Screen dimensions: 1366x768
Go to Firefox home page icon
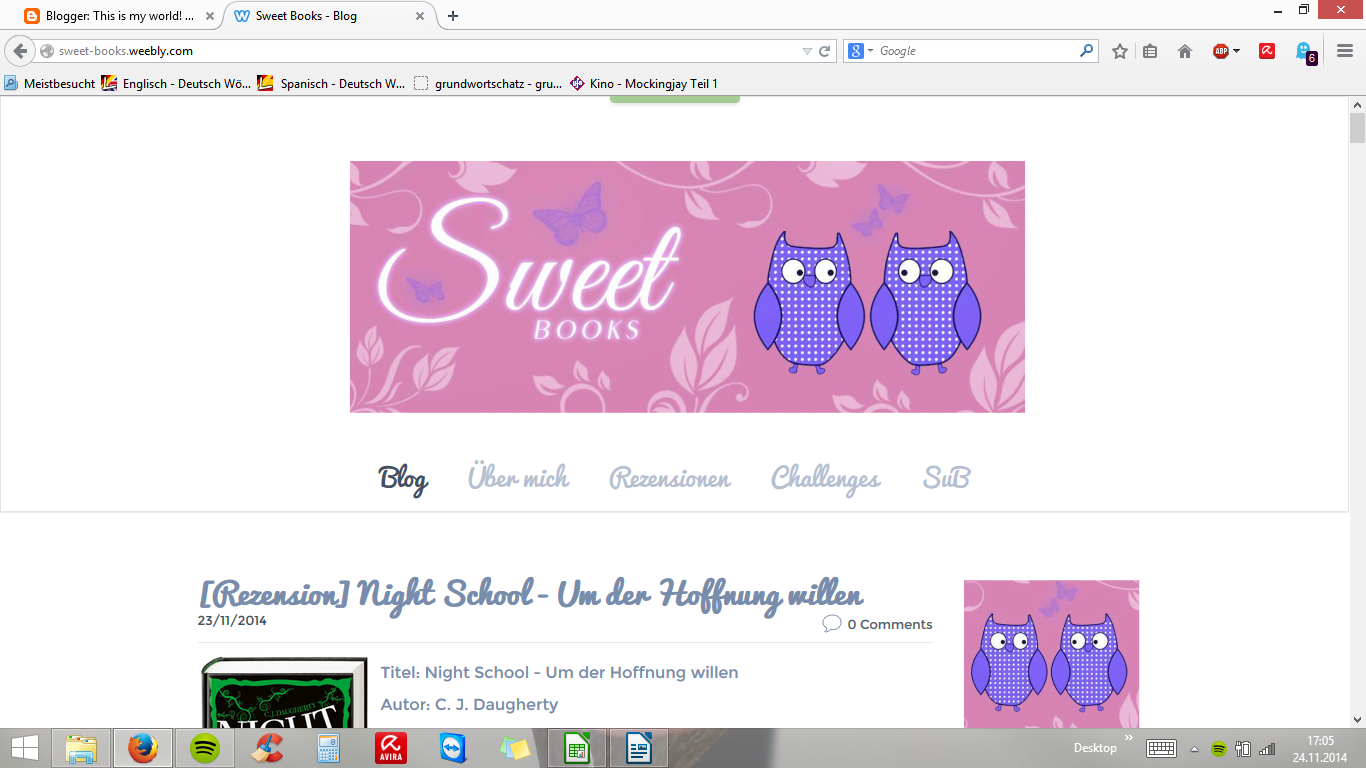(x=1185, y=51)
